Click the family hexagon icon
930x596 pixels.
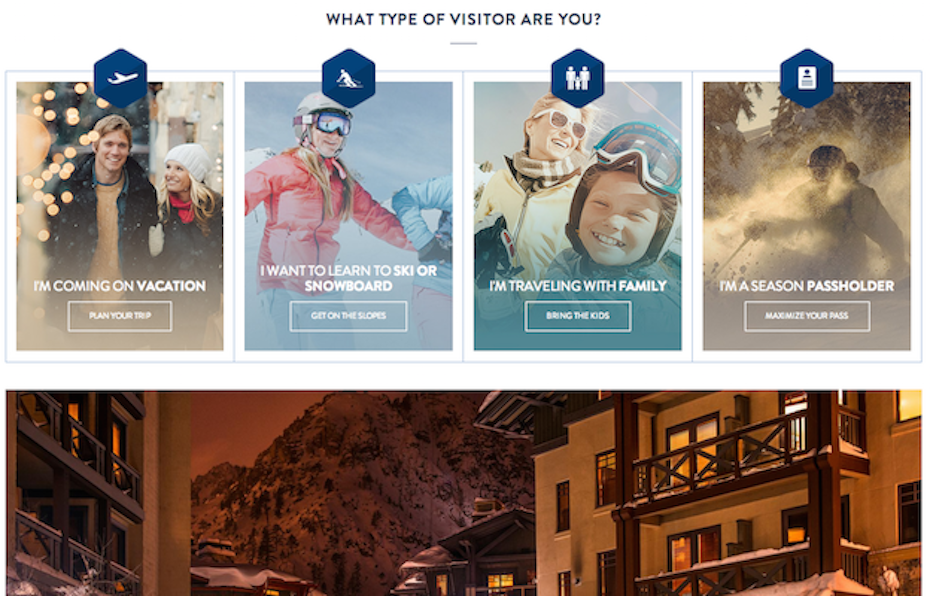pyautogui.click(x=578, y=78)
